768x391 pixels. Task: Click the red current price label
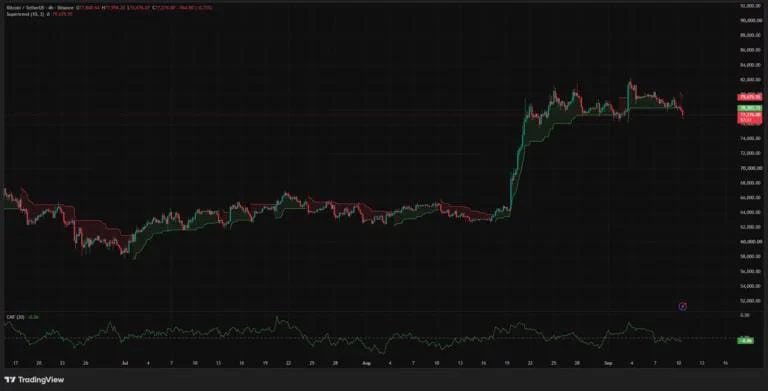(750, 117)
